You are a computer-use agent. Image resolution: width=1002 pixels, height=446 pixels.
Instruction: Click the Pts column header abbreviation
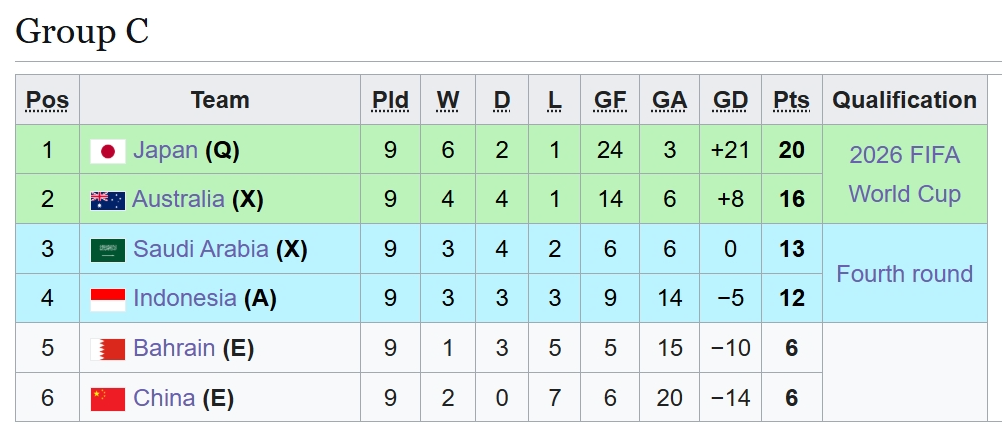click(791, 100)
